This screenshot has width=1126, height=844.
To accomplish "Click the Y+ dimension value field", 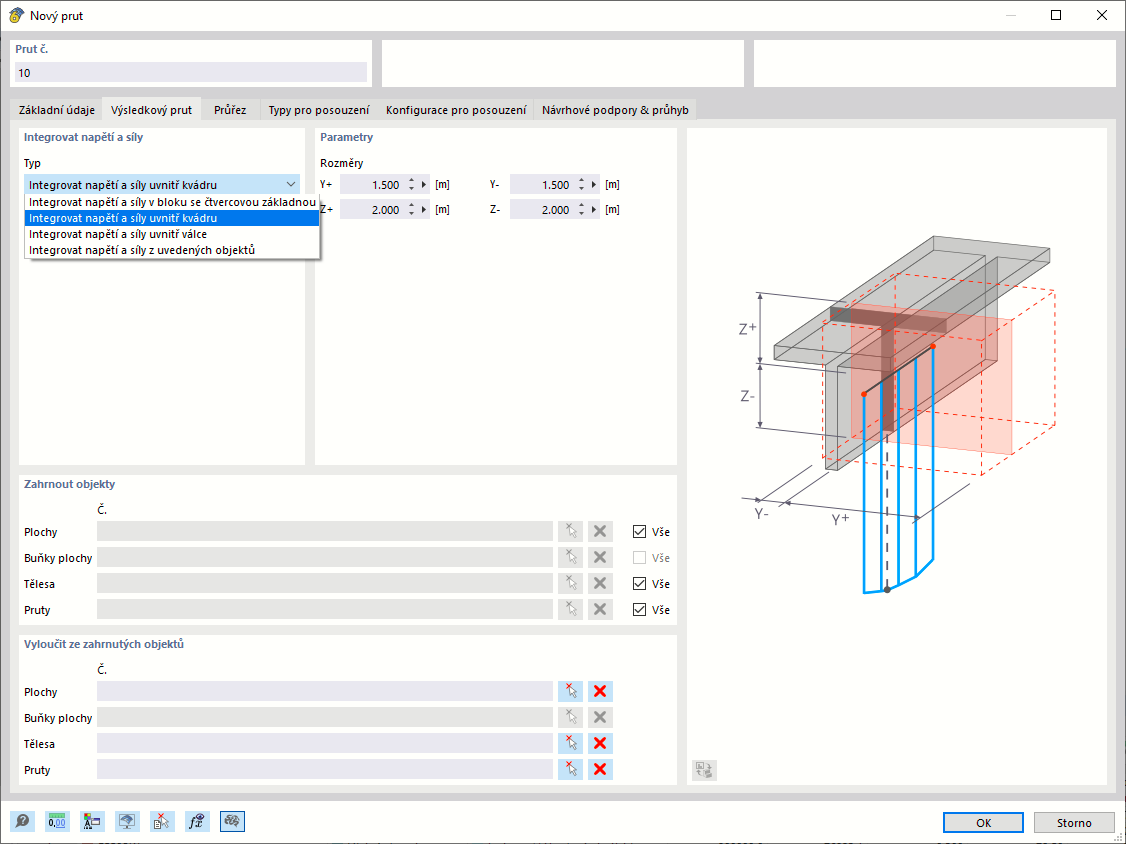I will pyautogui.click(x=373, y=185).
